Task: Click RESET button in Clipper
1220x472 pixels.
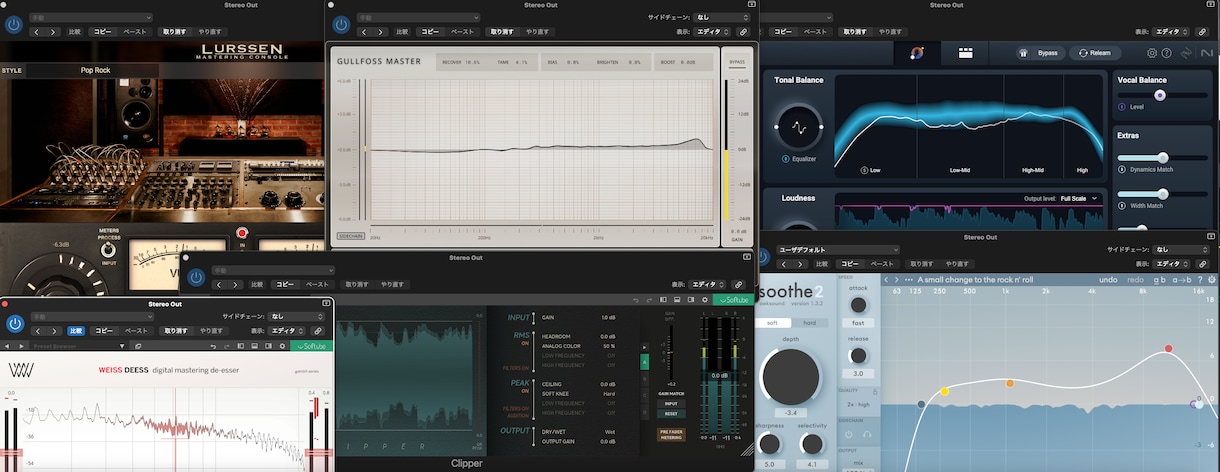Action: click(x=671, y=413)
